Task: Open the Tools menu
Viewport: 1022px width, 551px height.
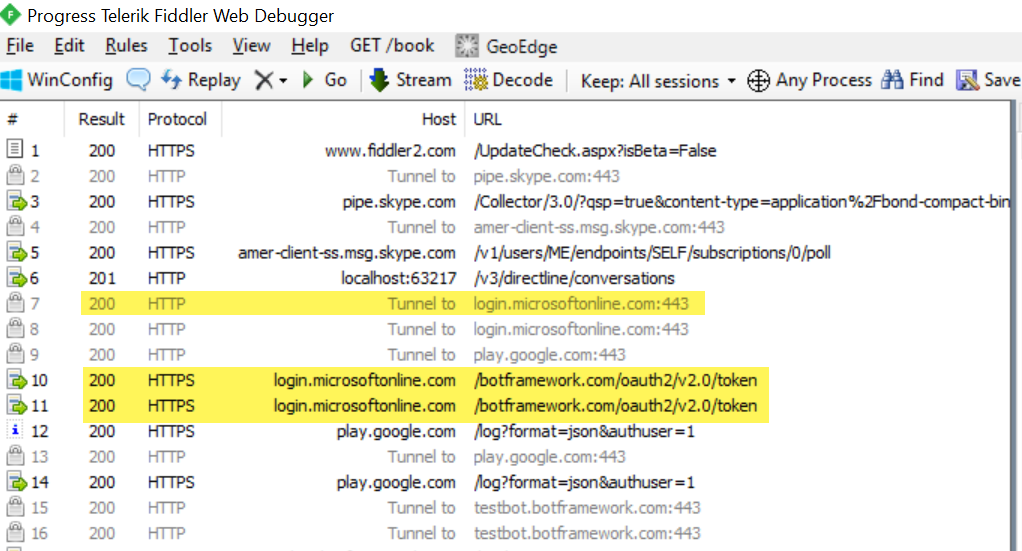Action: 190,46
